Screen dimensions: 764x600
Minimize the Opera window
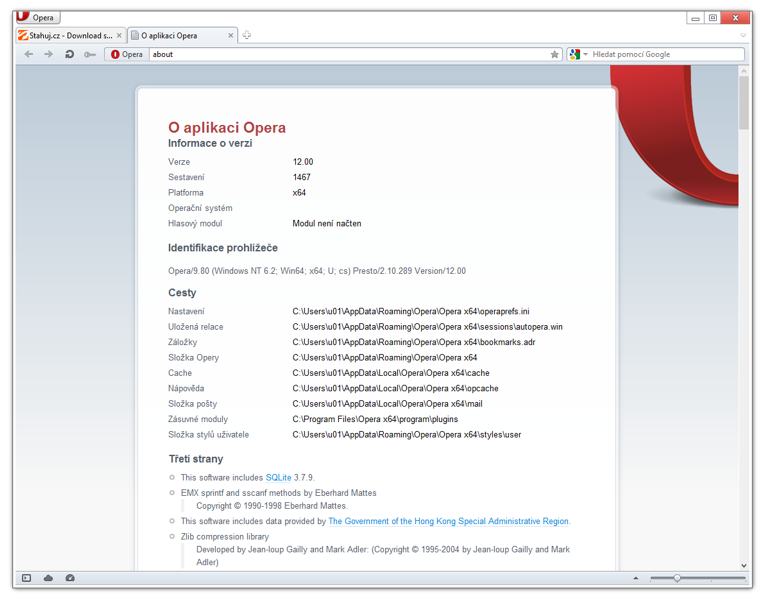point(696,18)
